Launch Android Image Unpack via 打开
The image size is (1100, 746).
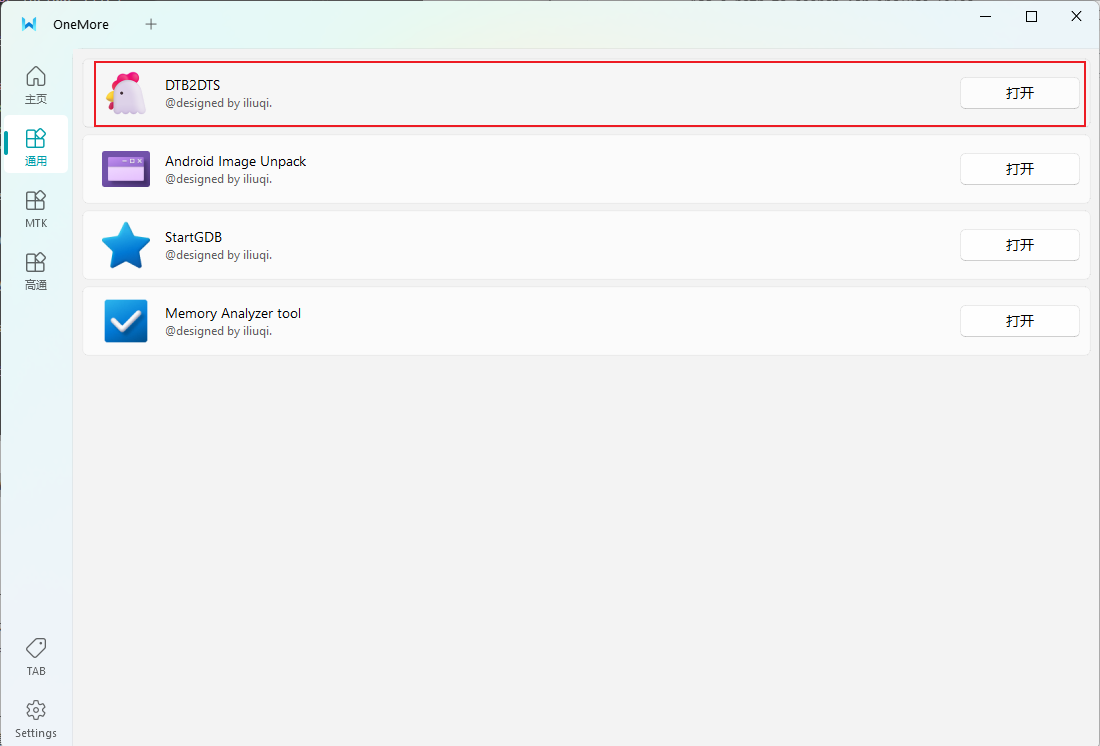pyautogui.click(x=1019, y=169)
